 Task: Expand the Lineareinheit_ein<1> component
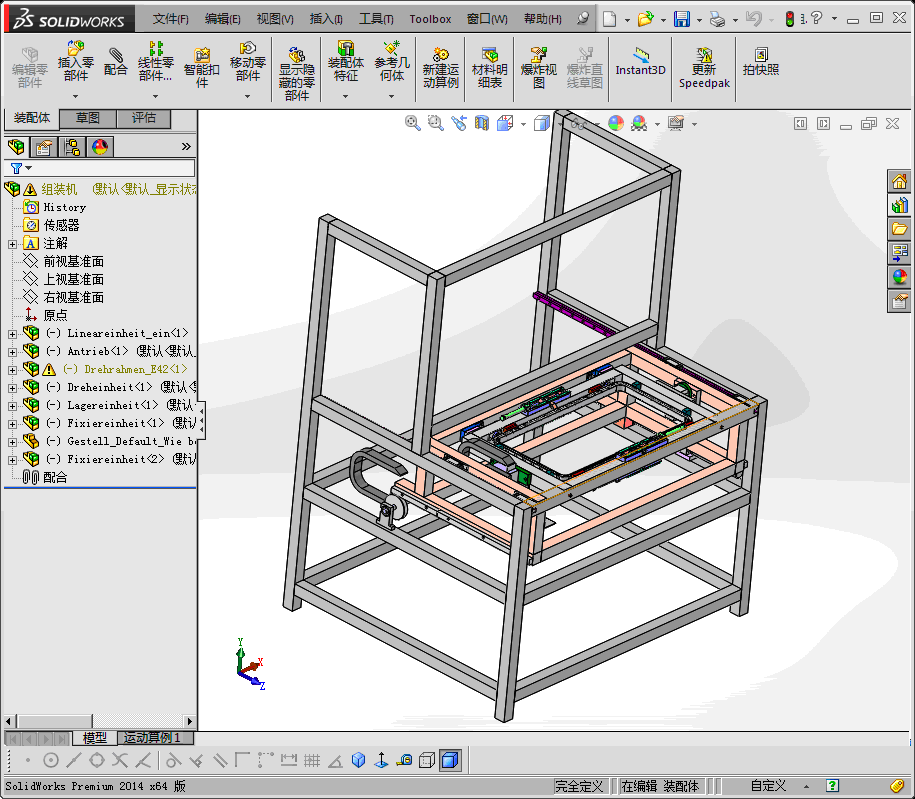[12, 334]
